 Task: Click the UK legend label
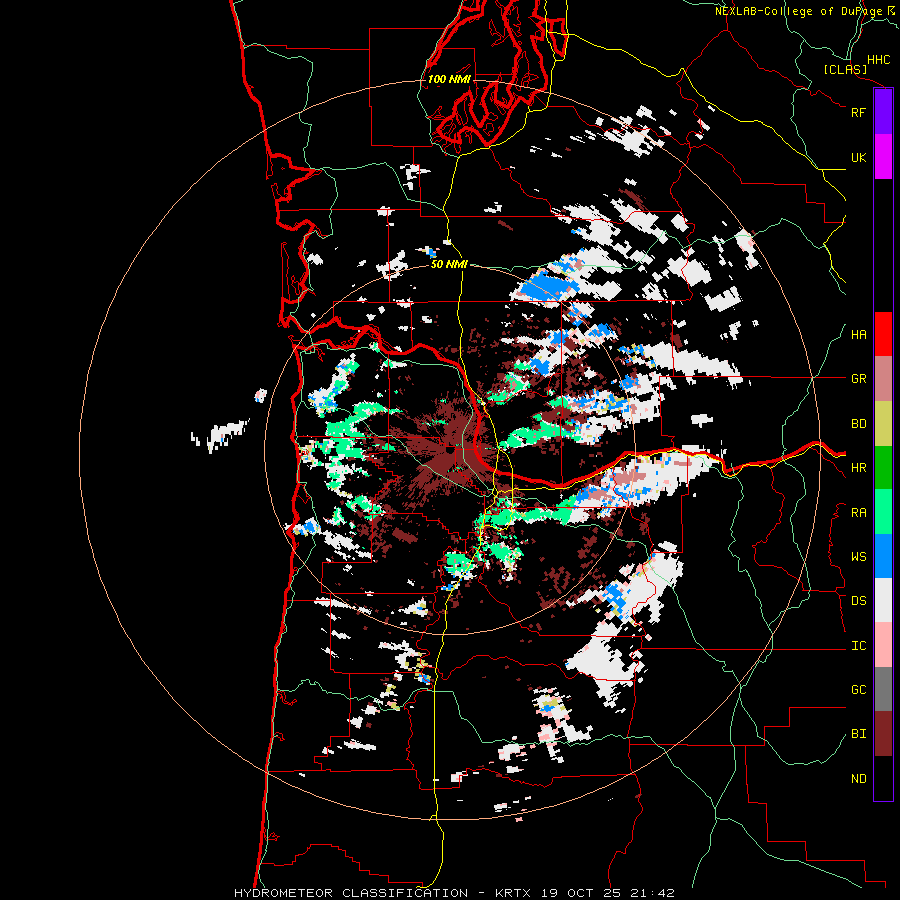858,157
